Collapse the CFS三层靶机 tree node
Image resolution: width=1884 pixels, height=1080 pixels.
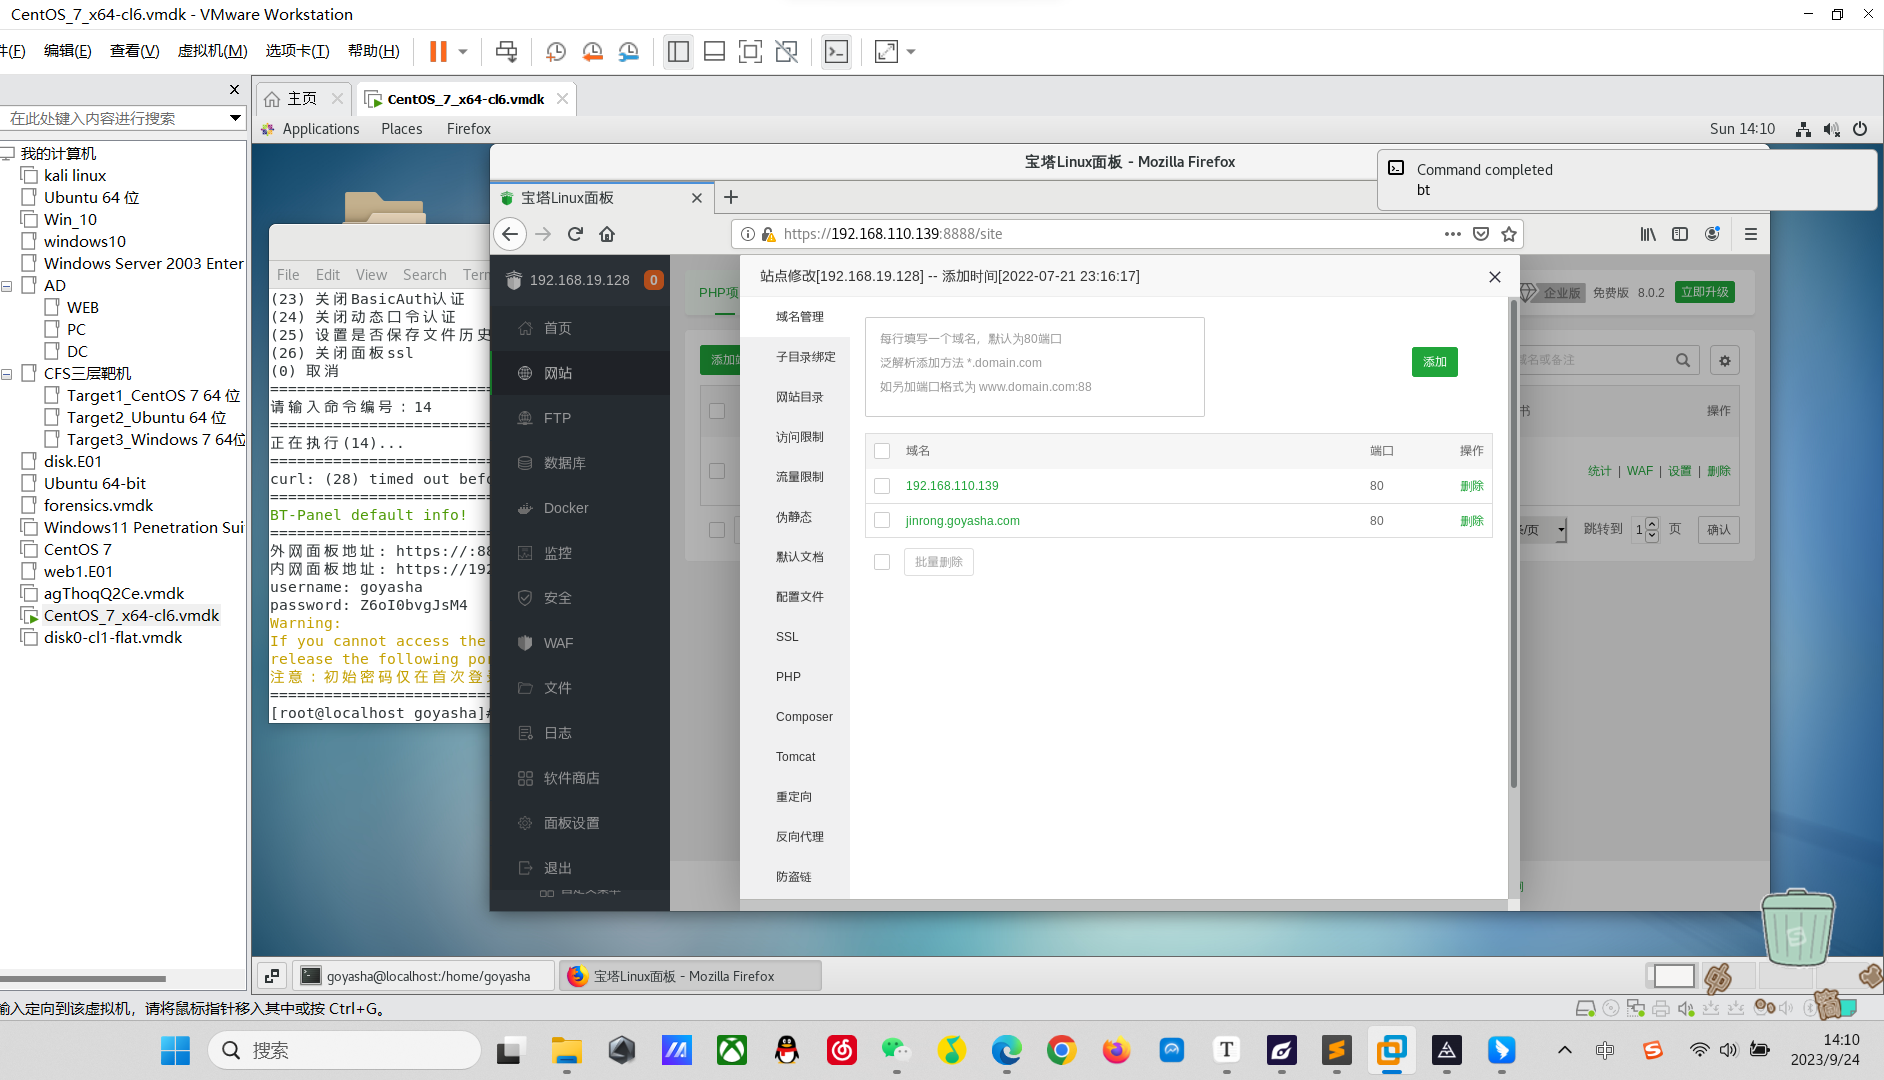pyautogui.click(x=7, y=374)
